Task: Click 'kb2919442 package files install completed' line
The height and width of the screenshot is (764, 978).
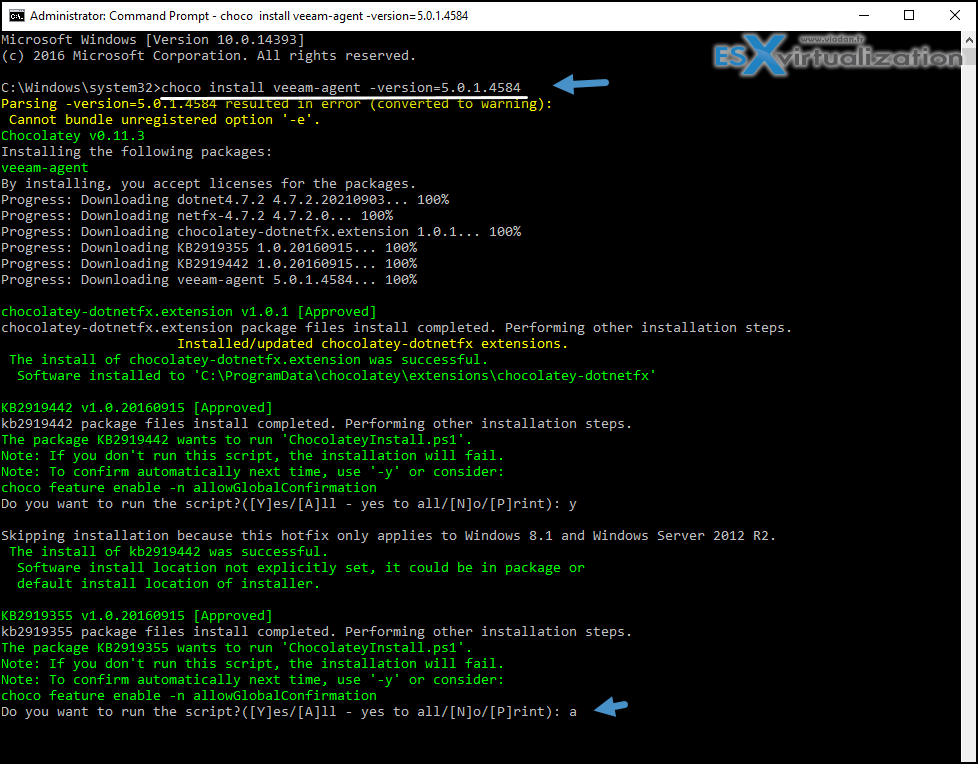Action: [316, 424]
